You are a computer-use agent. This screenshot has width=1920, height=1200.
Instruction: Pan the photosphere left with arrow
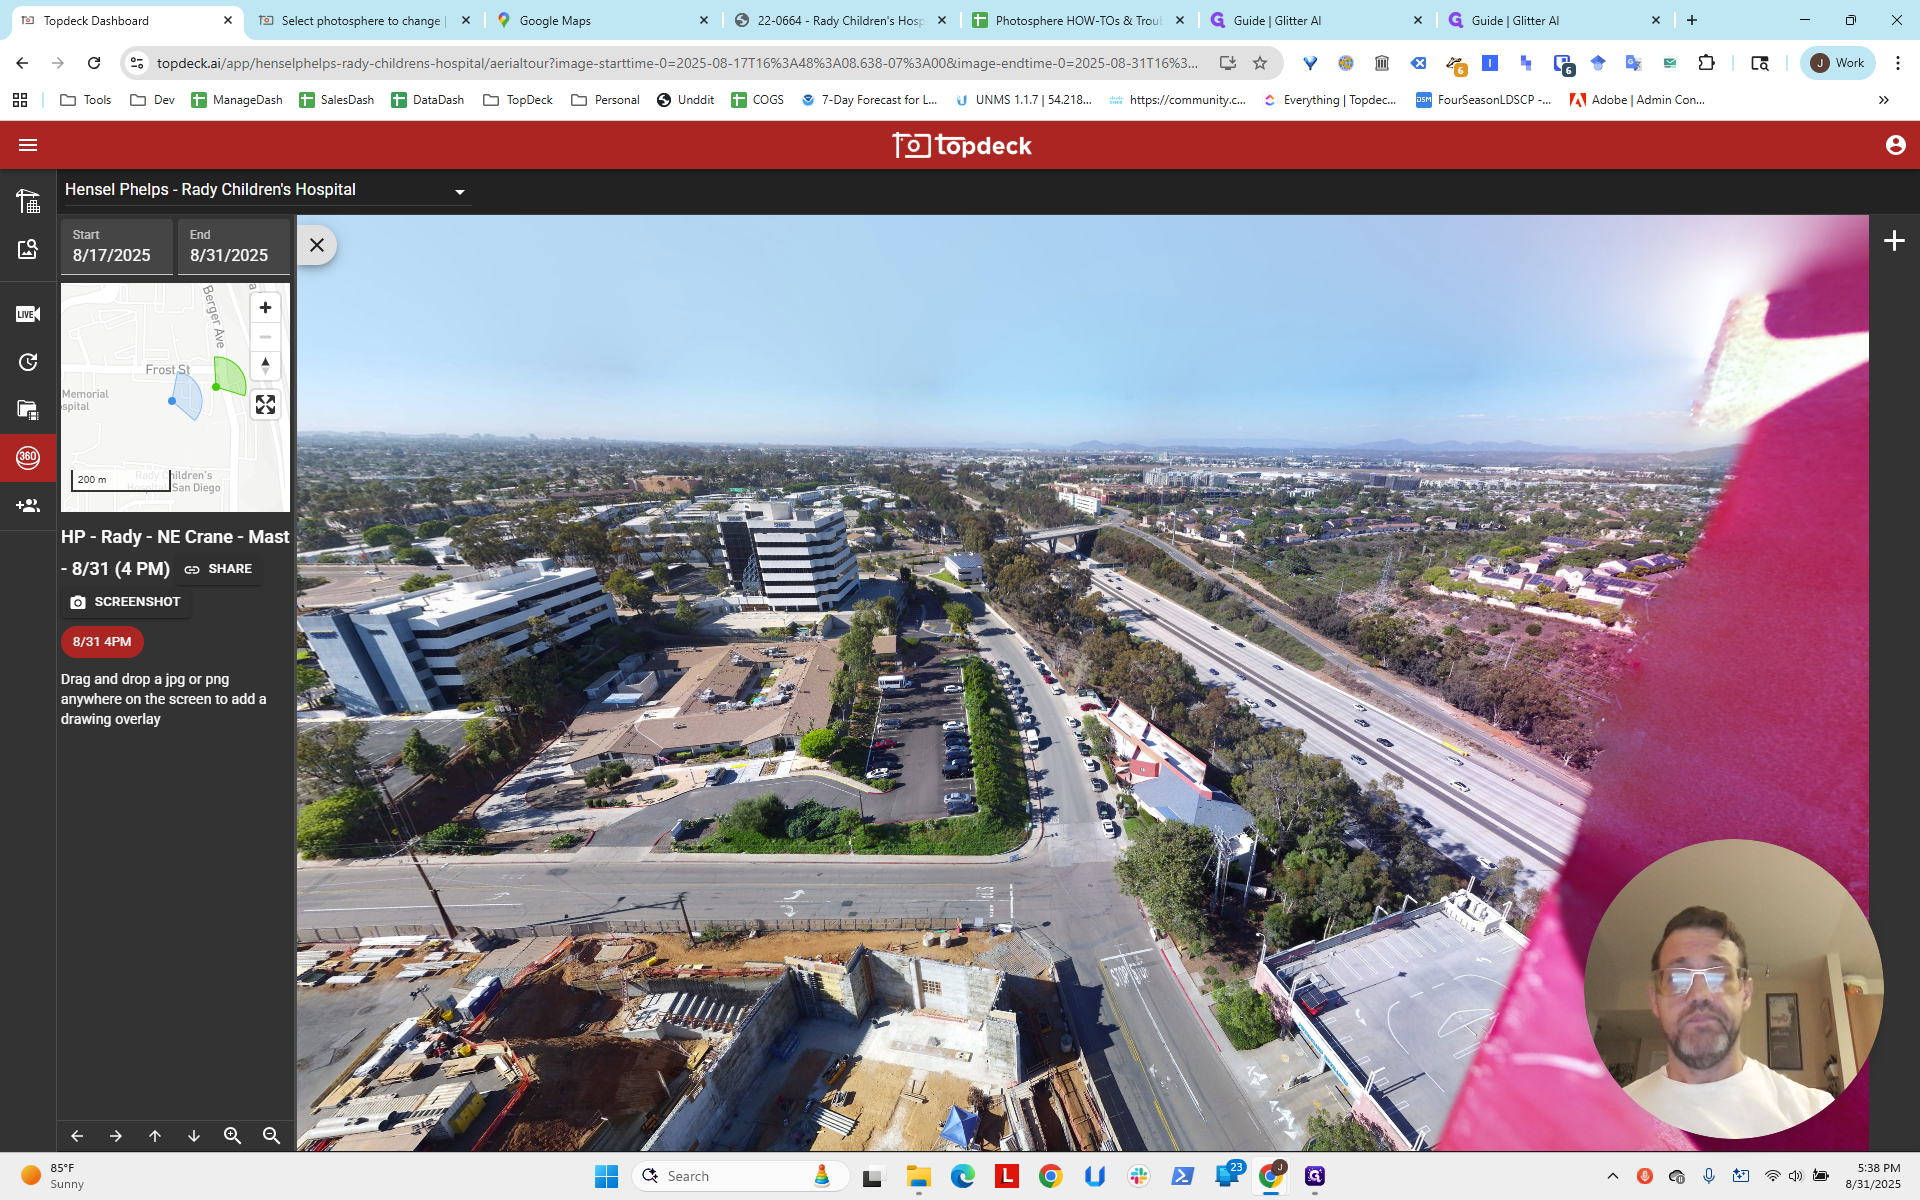pos(77,1136)
